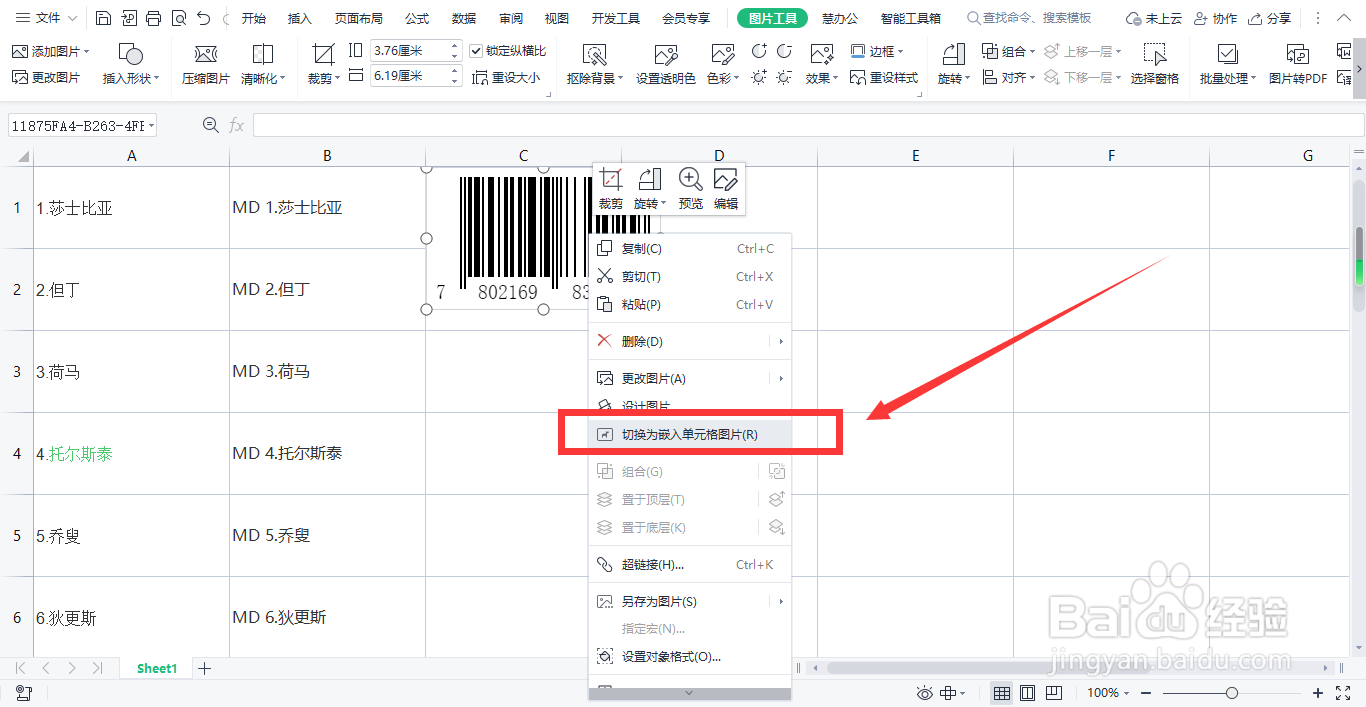The image size is (1366, 707).
Task: Click the Print icon in quick access toolbar
Action: 153,18
